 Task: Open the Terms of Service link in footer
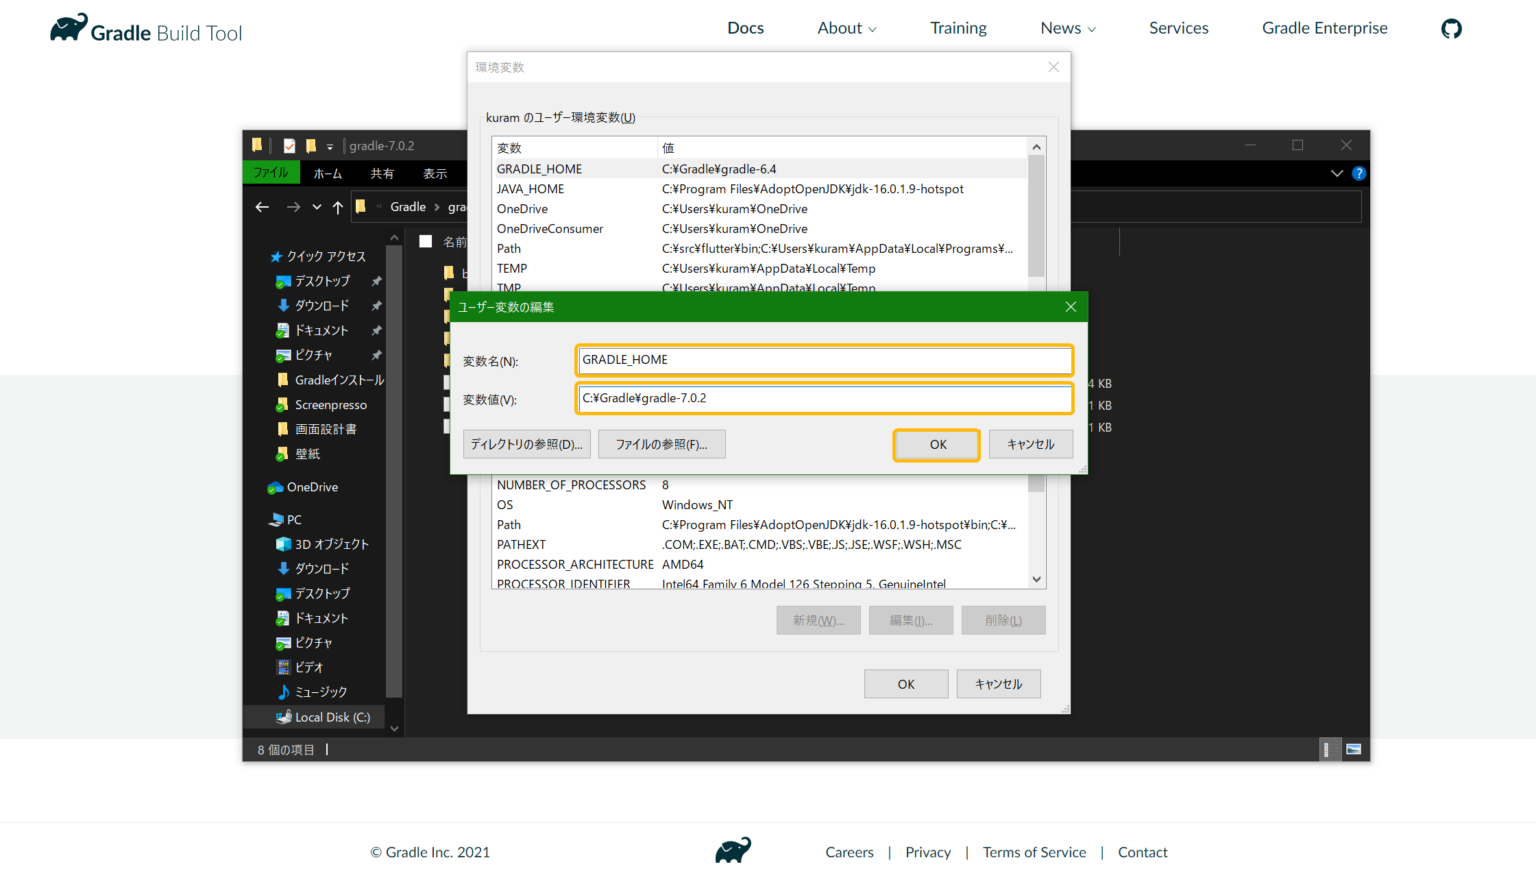1034,852
